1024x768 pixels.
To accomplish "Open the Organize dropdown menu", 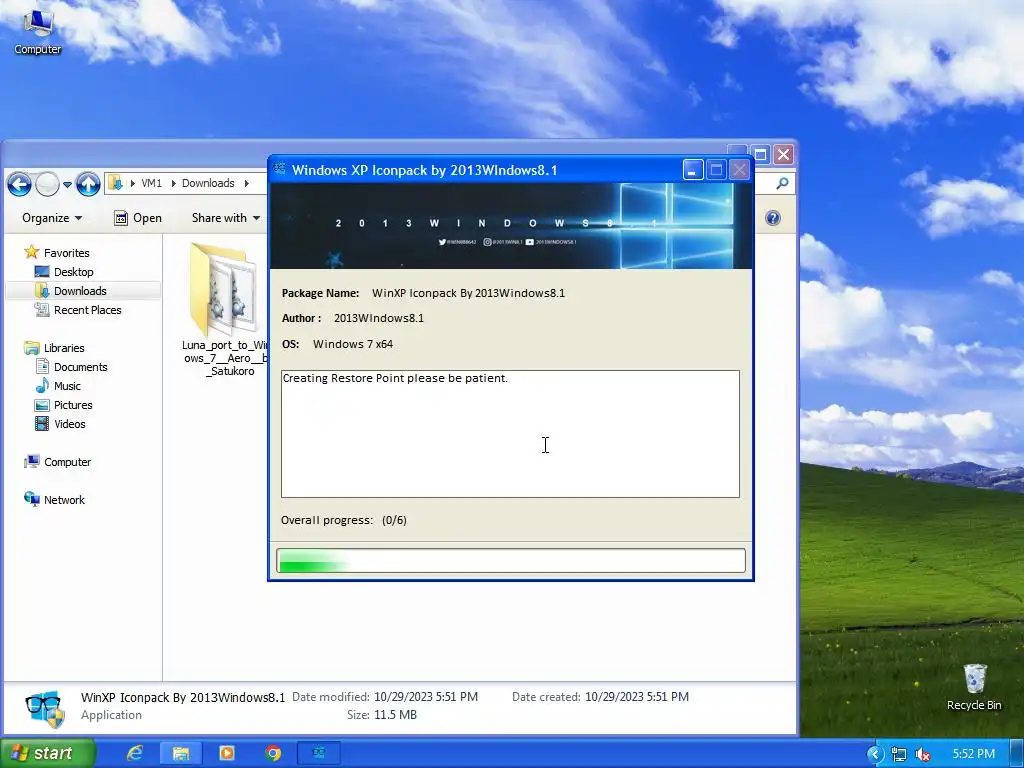I will point(52,218).
